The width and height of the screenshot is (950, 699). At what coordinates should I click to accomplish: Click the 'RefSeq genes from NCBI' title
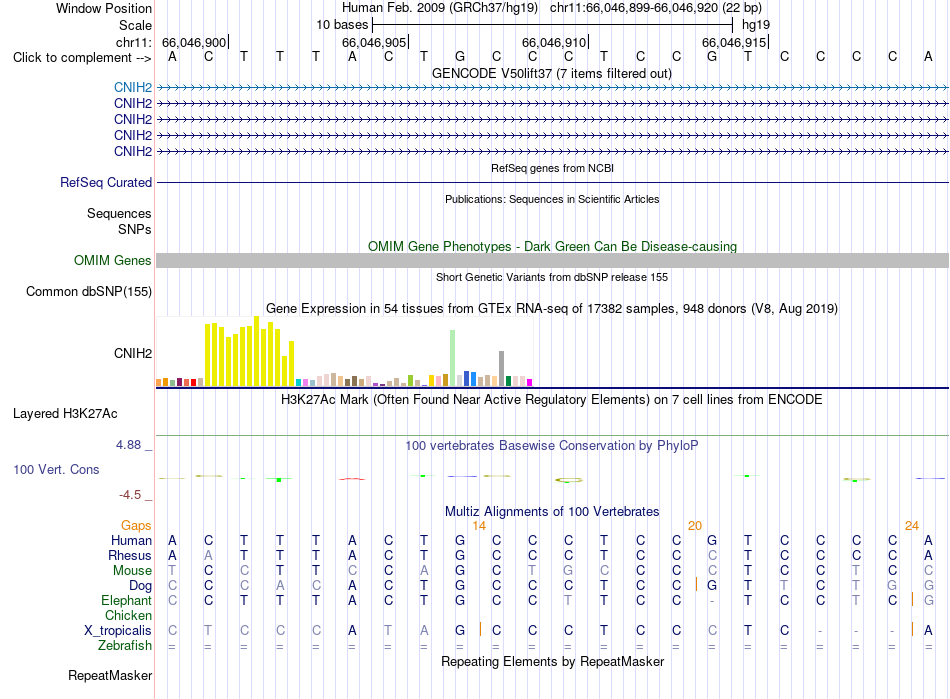pyautogui.click(x=552, y=168)
